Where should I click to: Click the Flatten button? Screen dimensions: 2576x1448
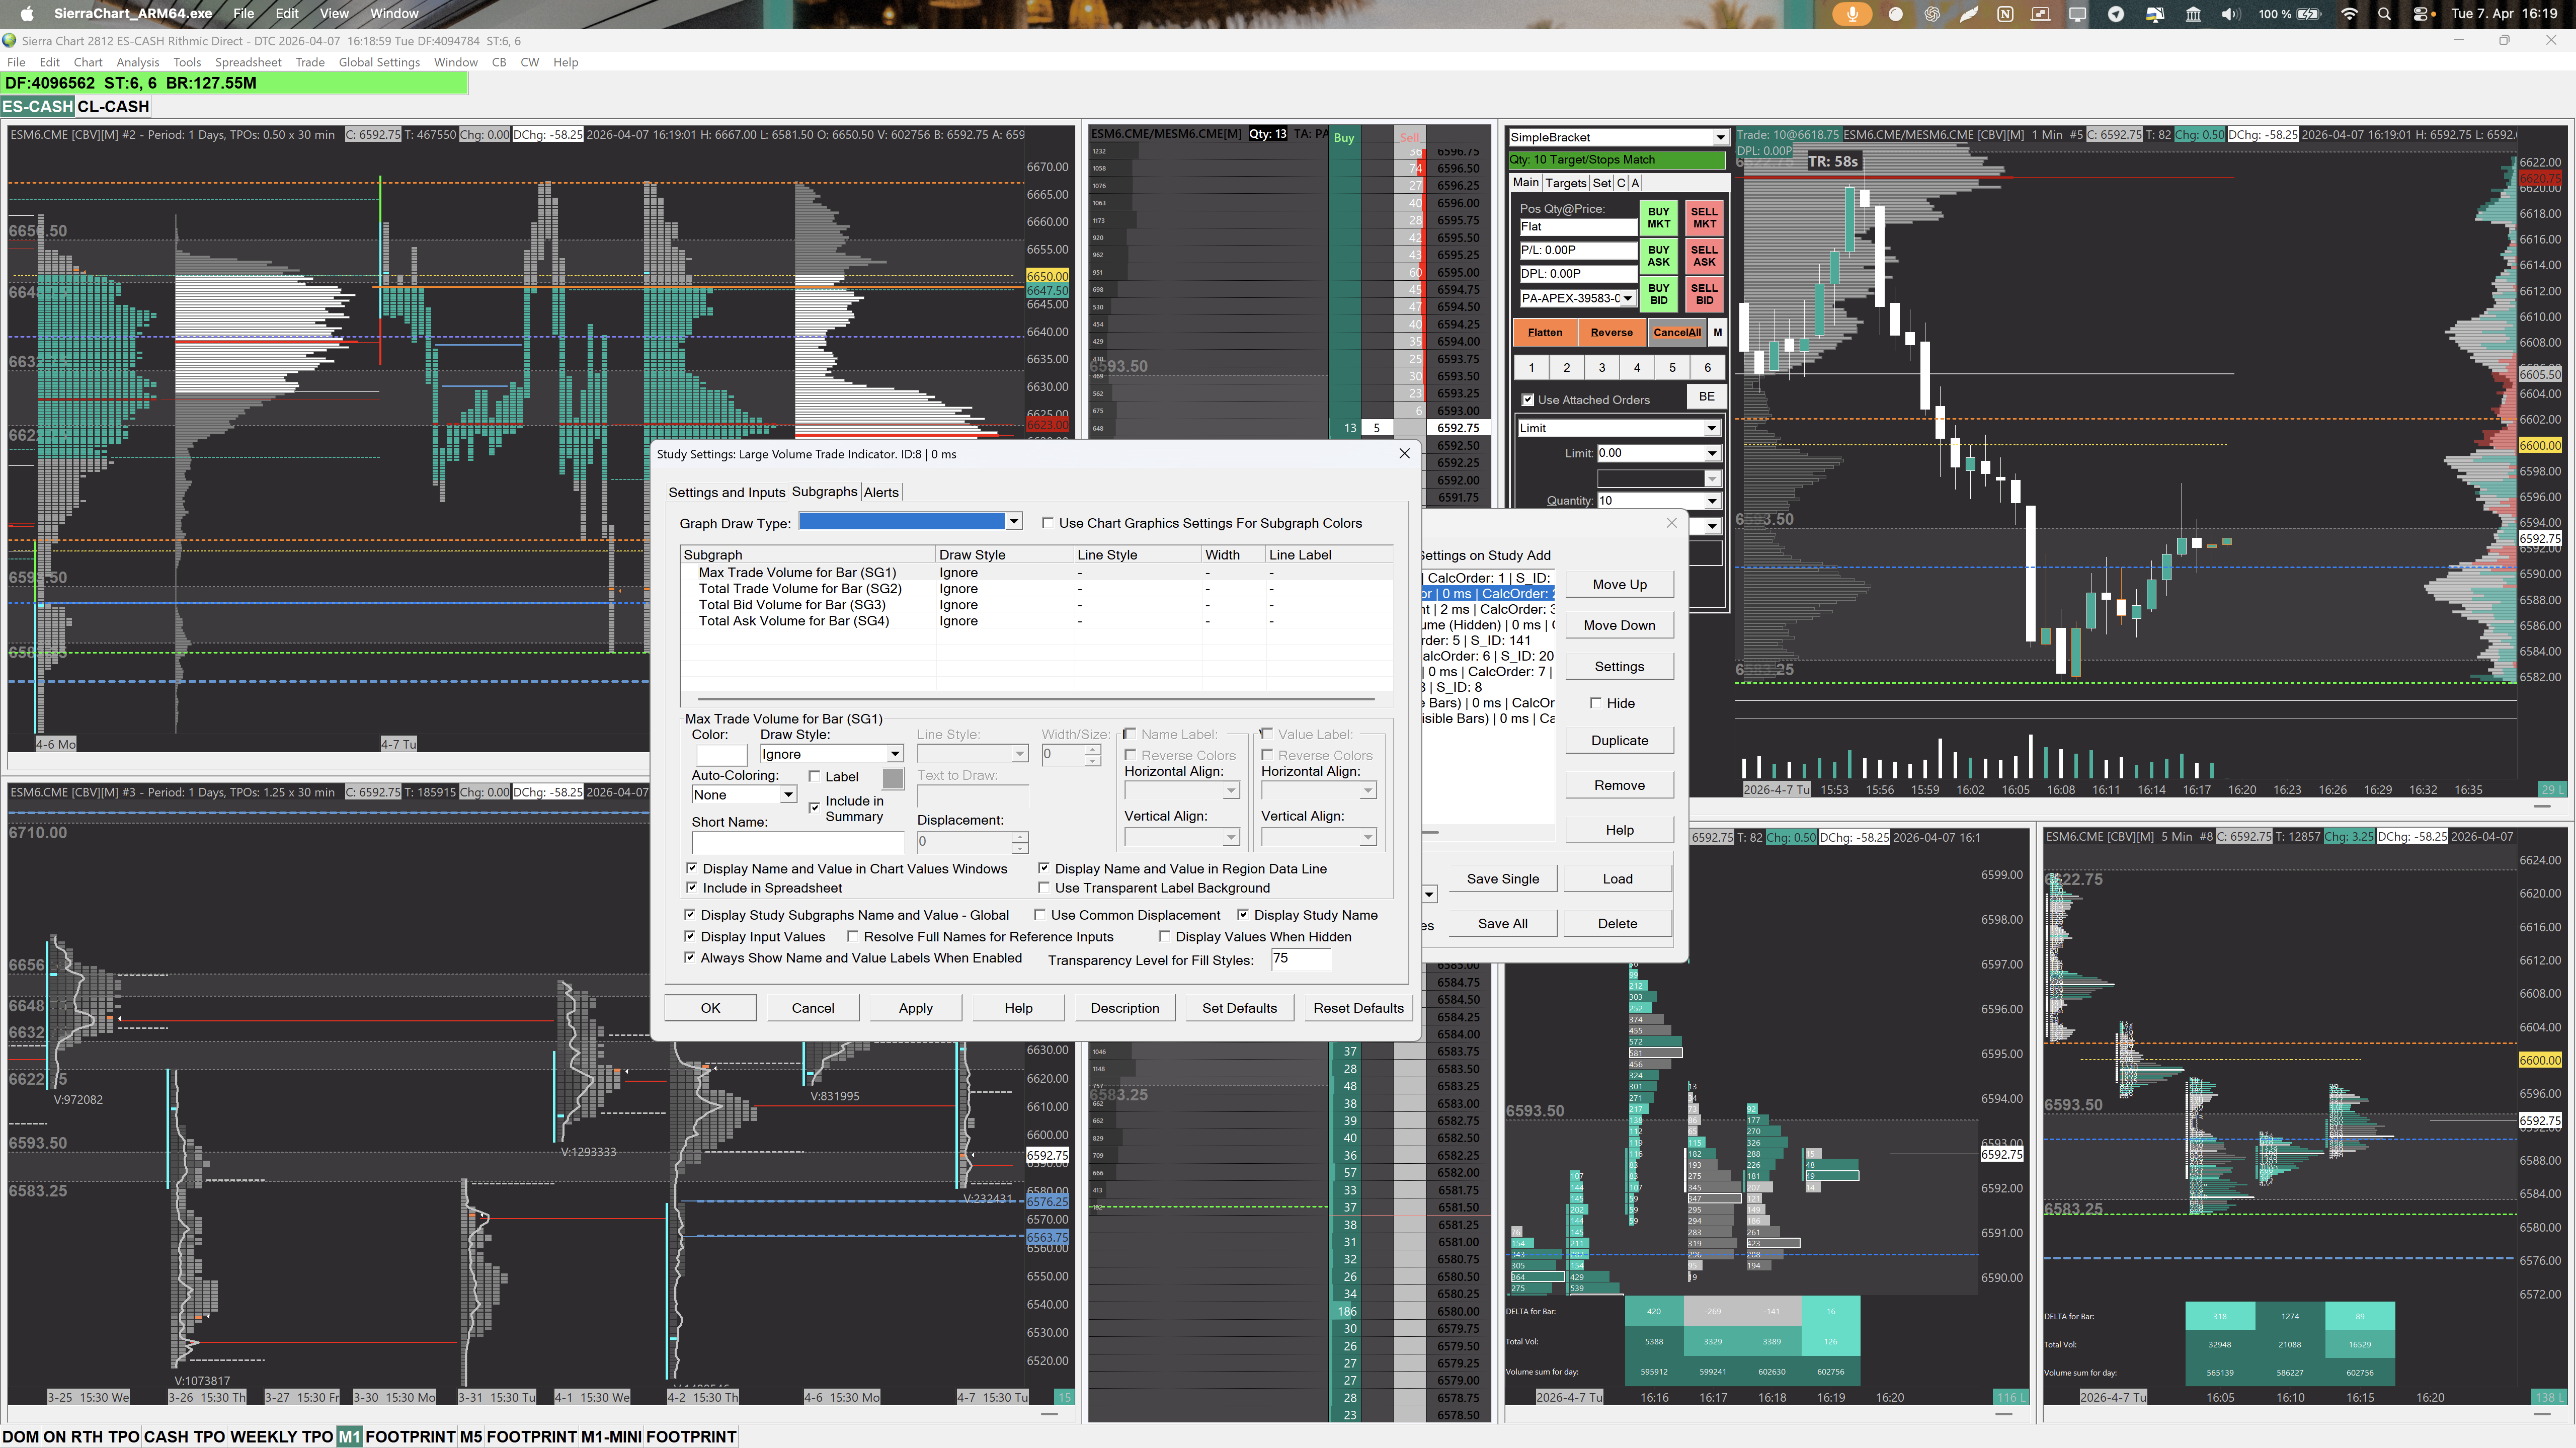[x=1544, y=332]
